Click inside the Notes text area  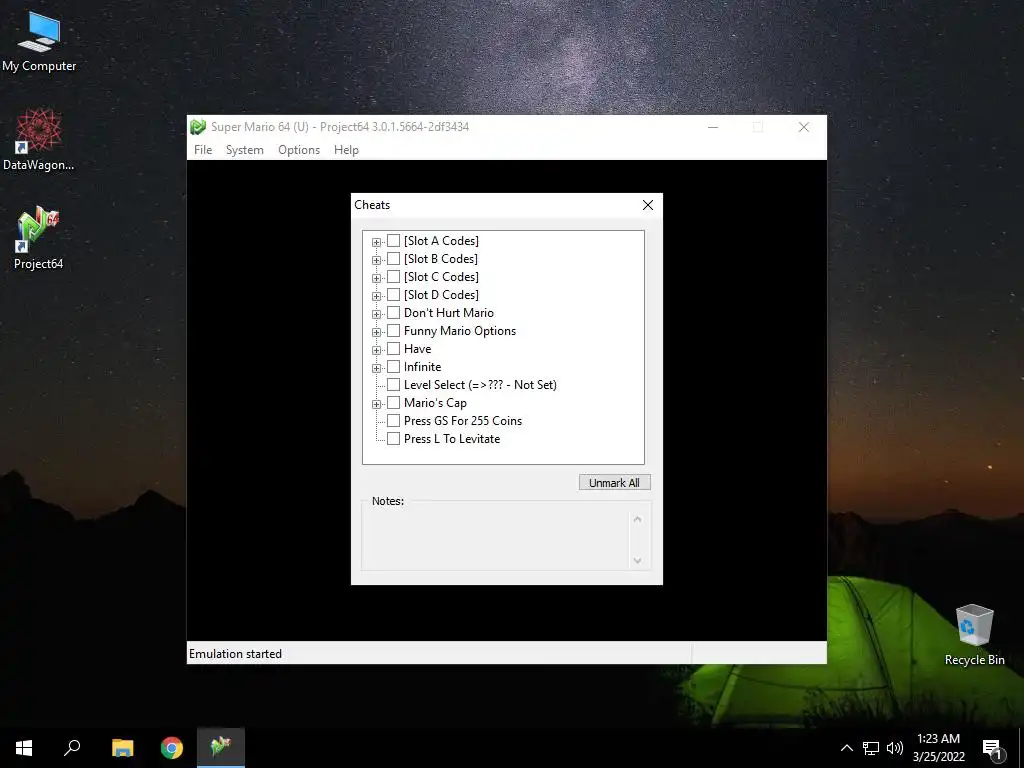pos(496,539)
